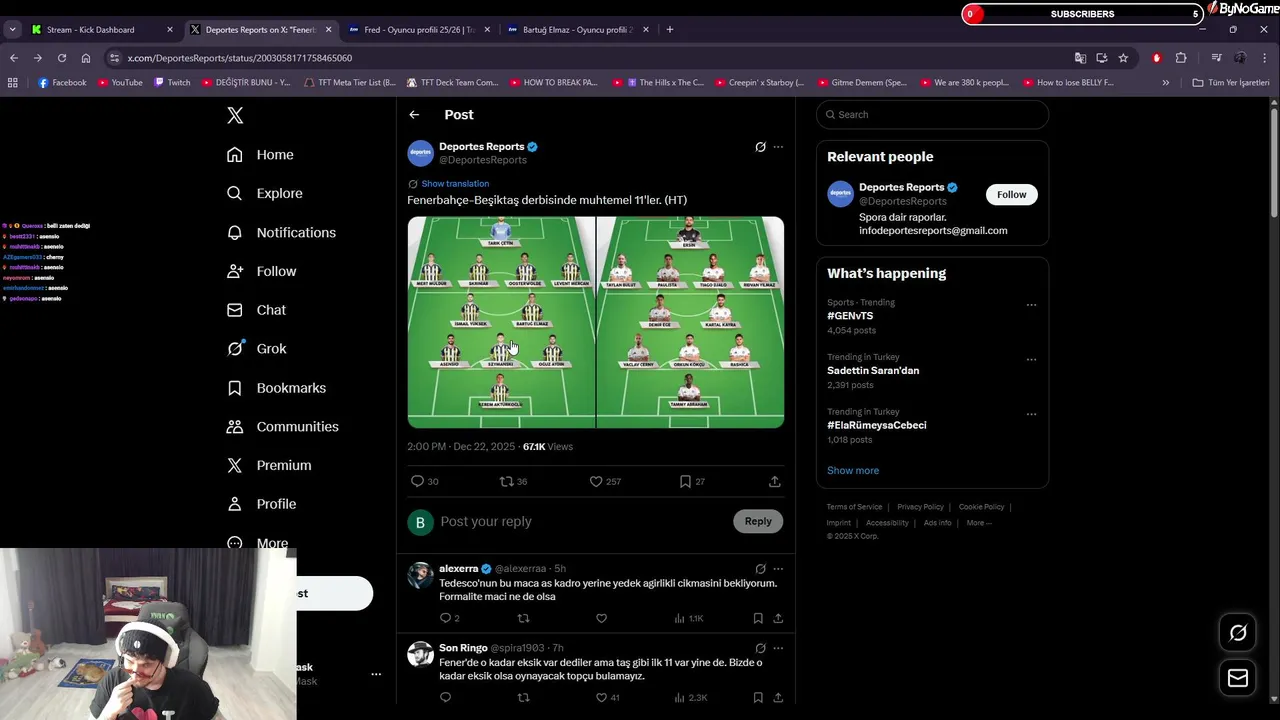This screenshot has width=1280, height=720.
Task: Open Privacy Policy link
Action: (920, 507)
